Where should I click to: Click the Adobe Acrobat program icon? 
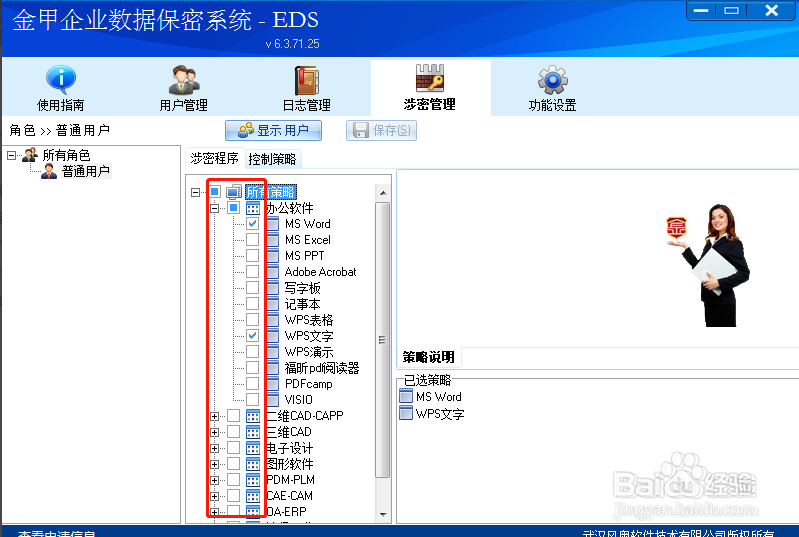pos(272,272)
